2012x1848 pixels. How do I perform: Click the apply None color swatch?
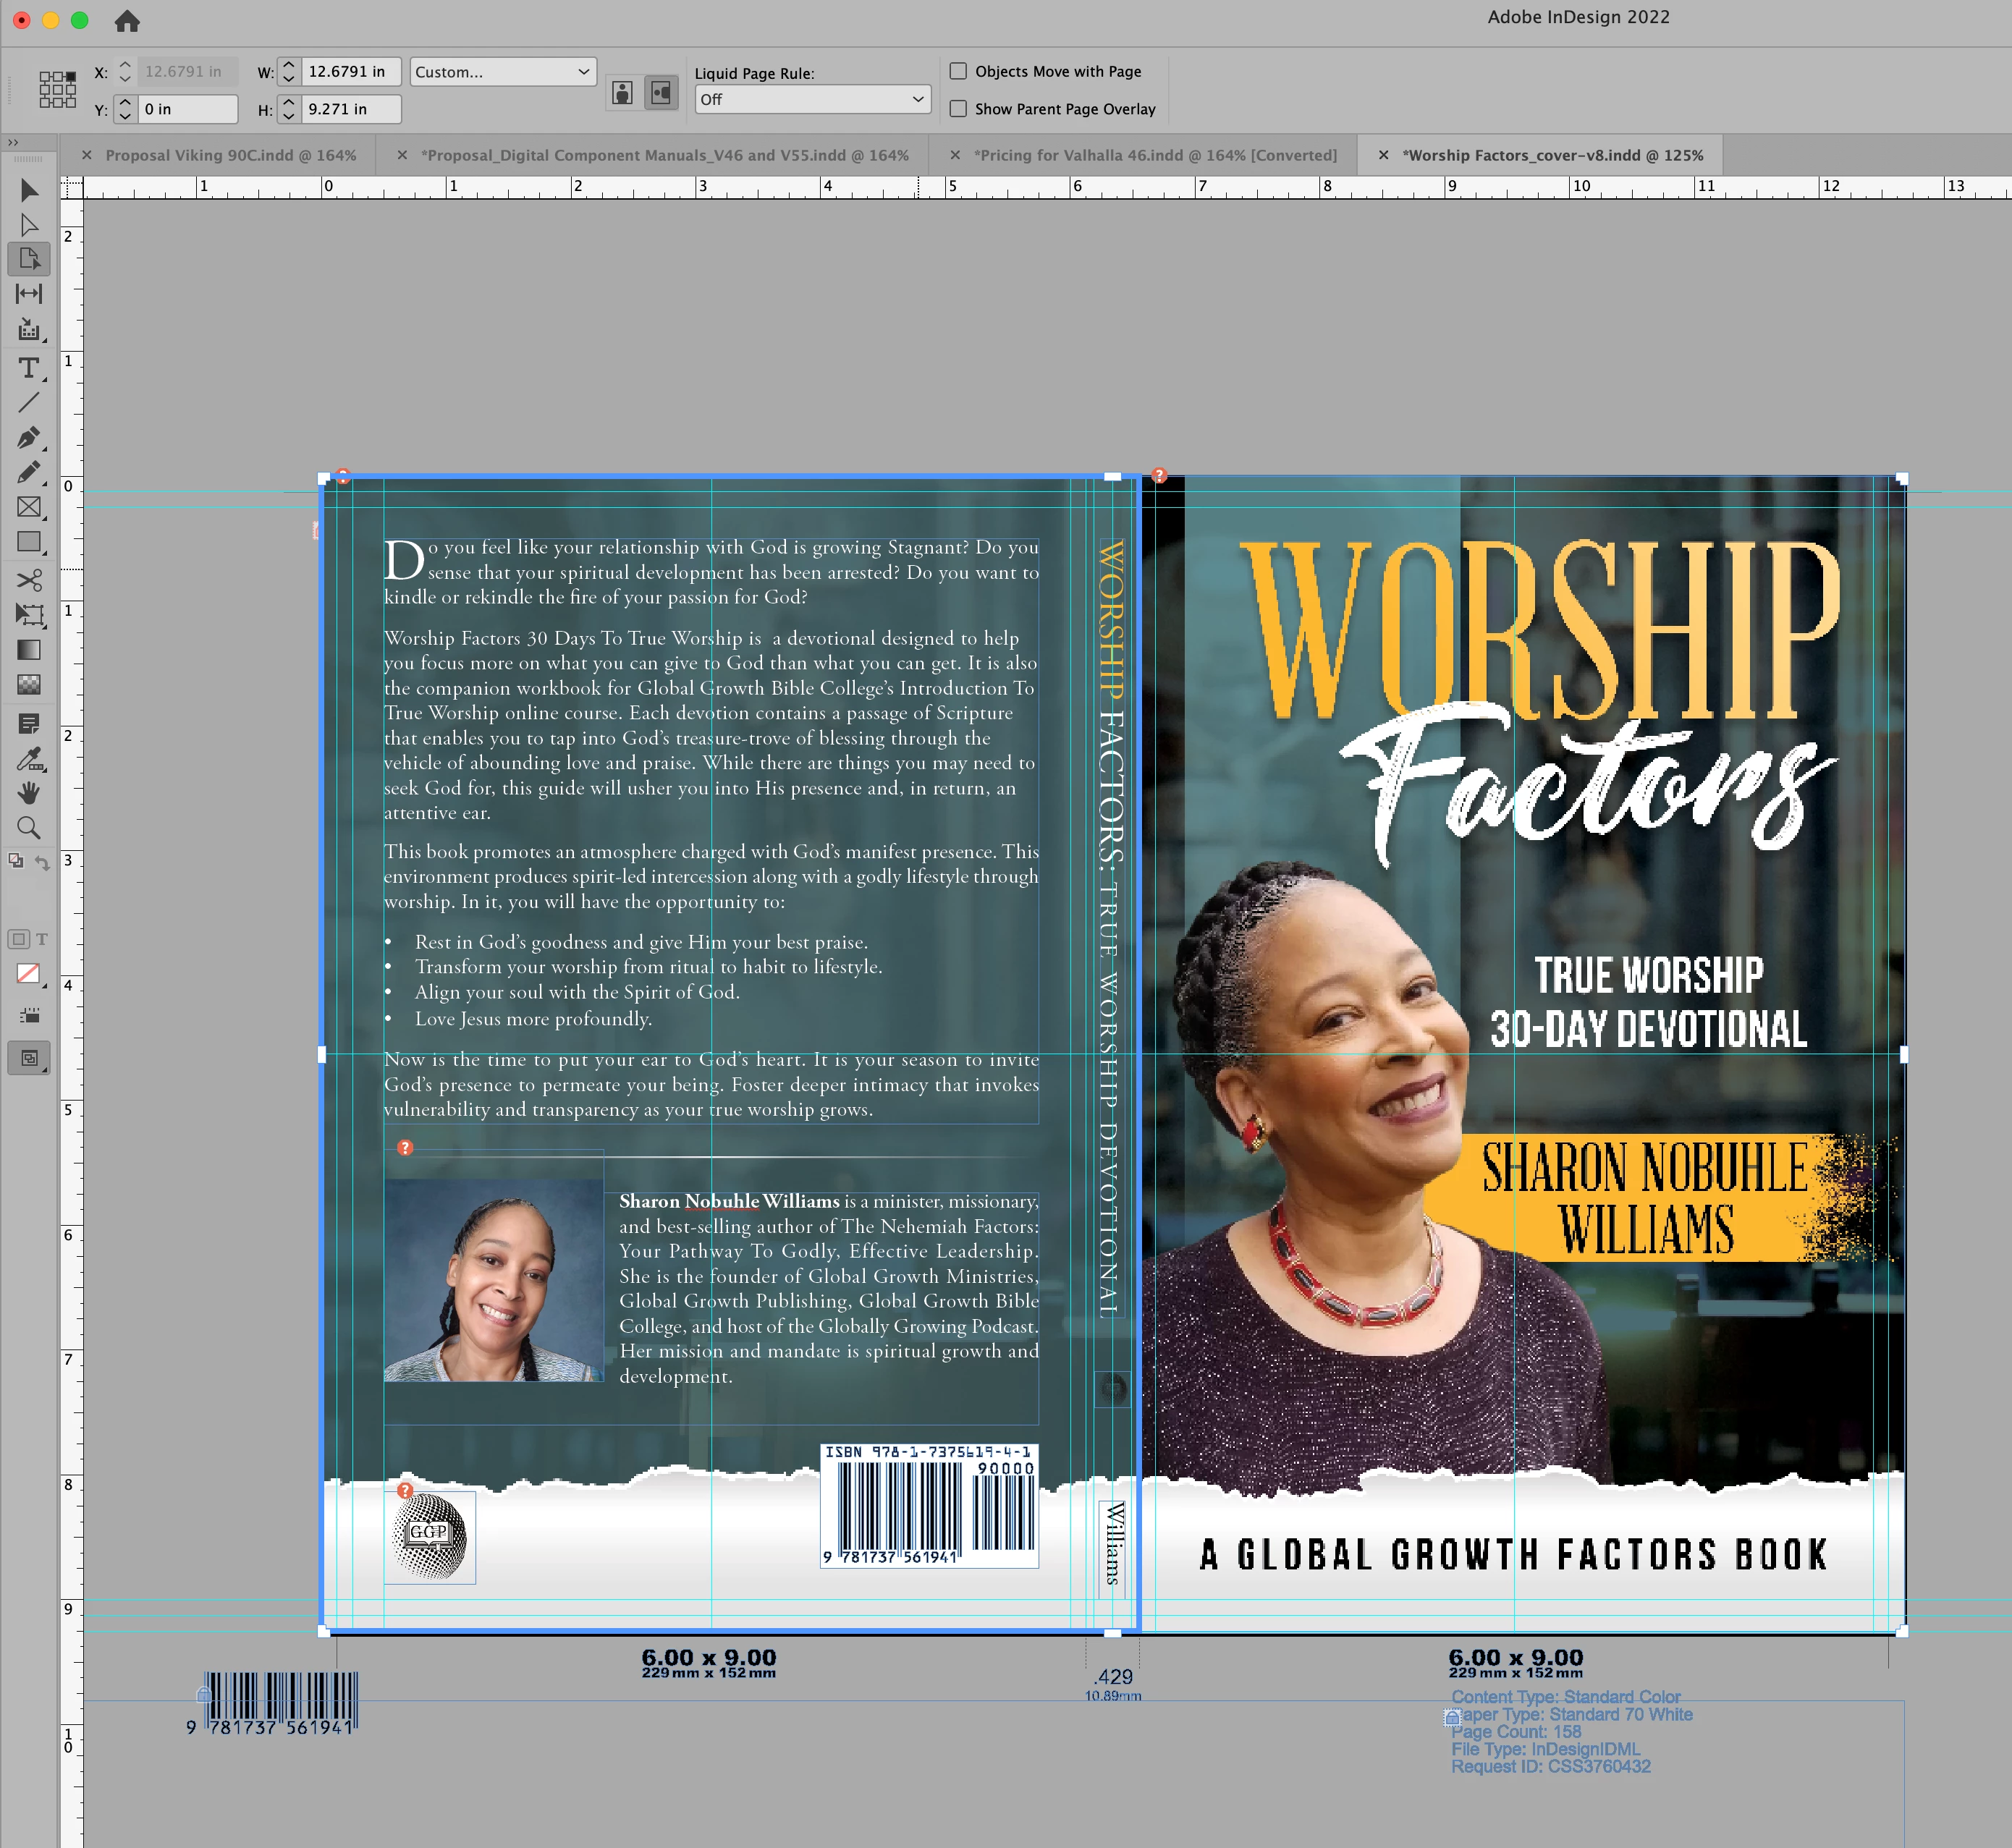[x=29, y=973]
